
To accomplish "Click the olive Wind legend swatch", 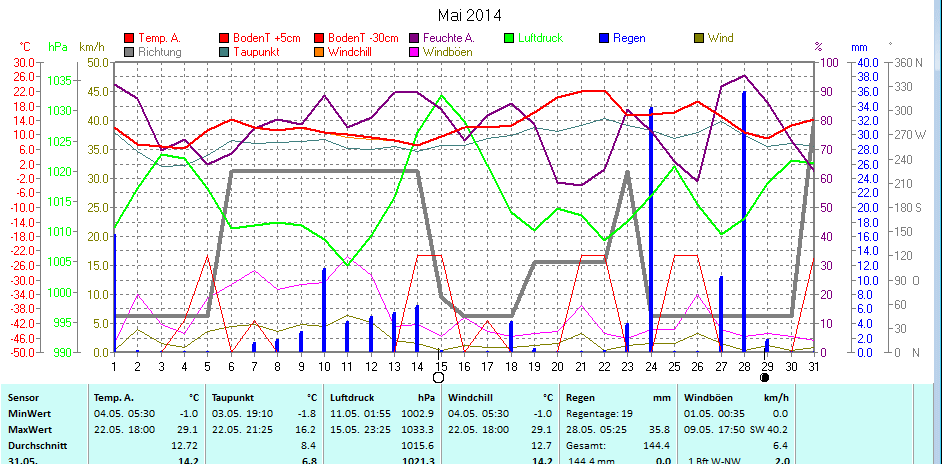I will [699, 38].
